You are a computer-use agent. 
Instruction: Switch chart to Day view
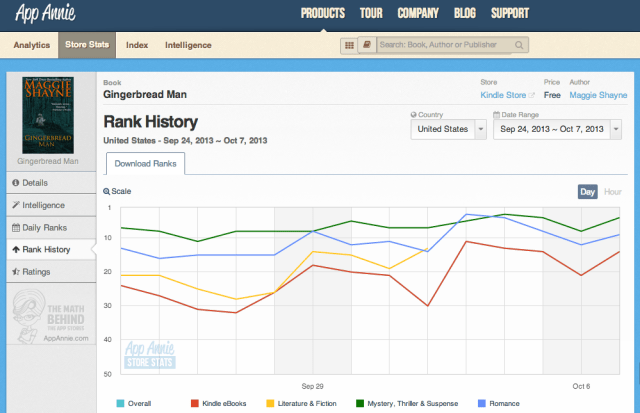pyautogui.click(x=588, y=191)
